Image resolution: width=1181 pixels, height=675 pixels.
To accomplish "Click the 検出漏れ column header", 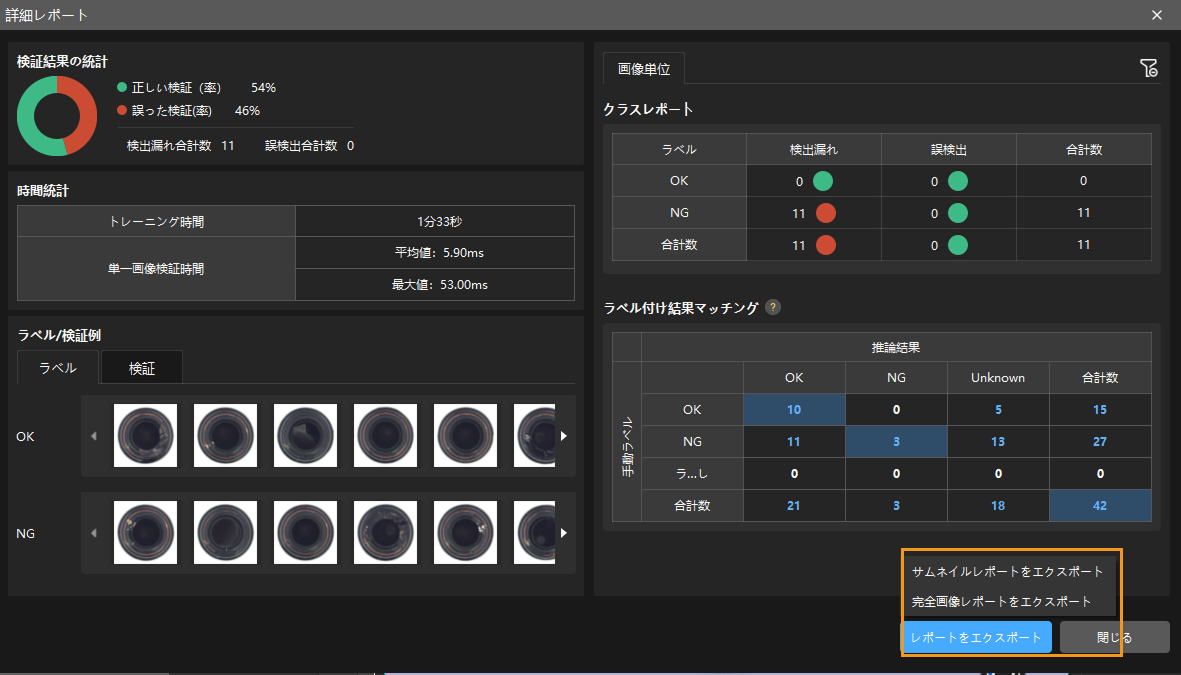I will tap(813, 149).
